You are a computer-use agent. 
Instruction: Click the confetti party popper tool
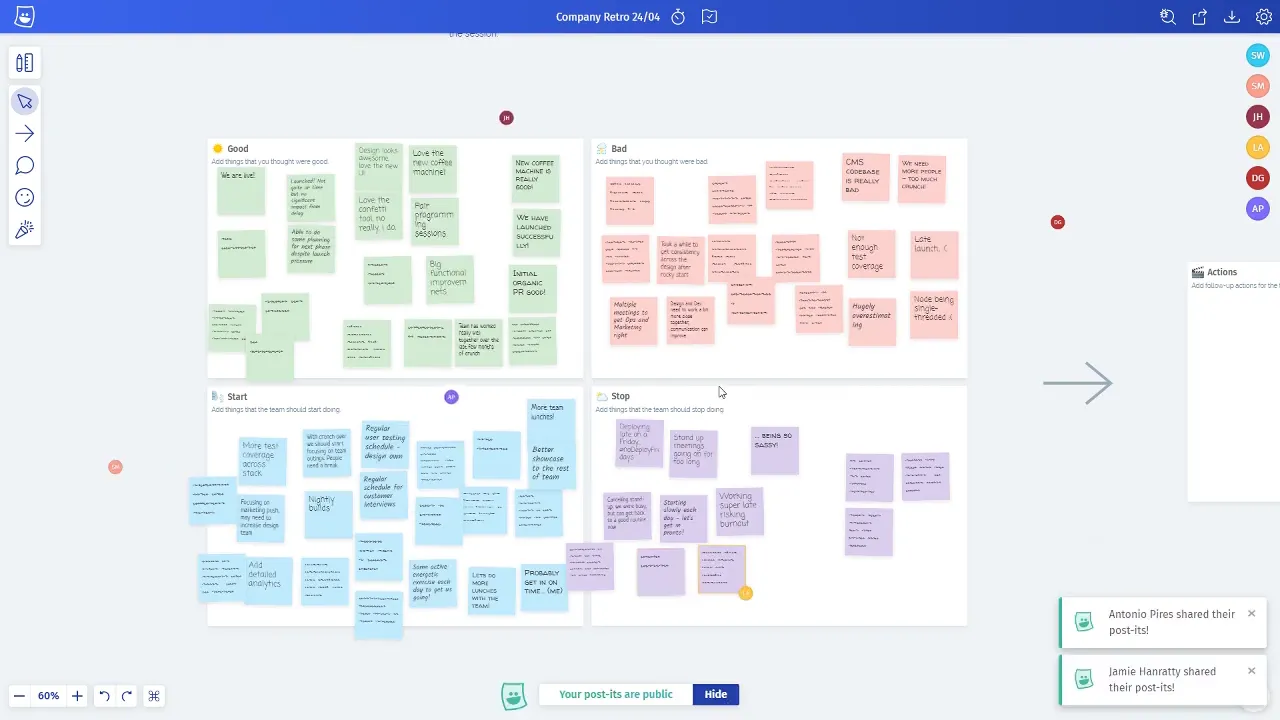coord(25,230)
